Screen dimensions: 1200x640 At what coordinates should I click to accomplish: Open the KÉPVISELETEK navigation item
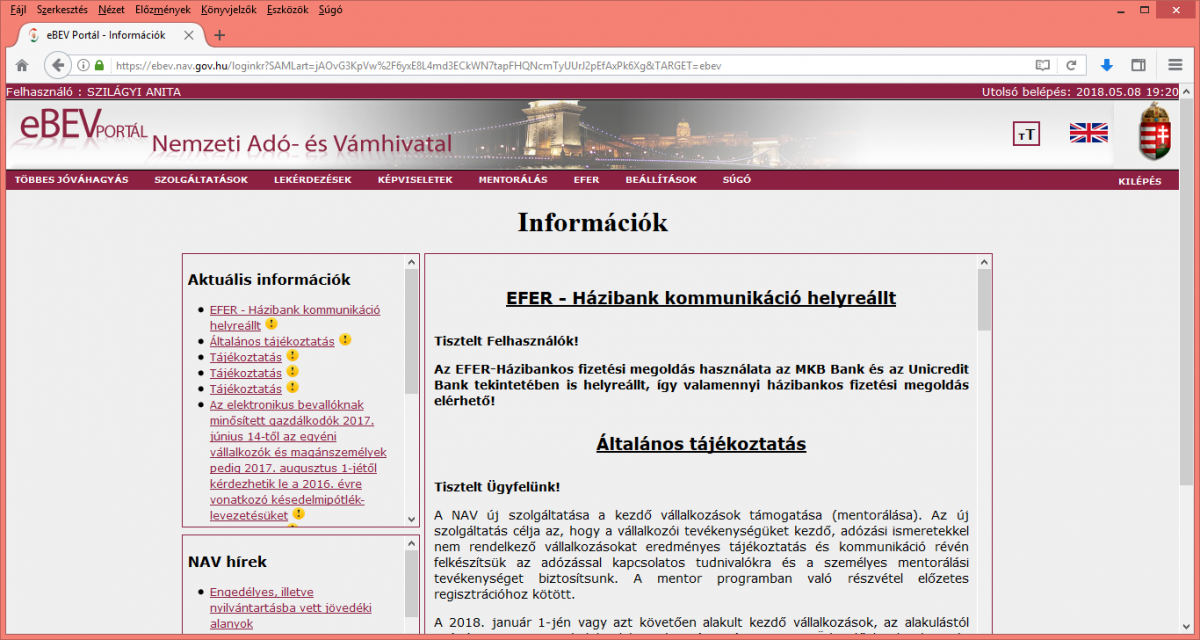[415, 180]
